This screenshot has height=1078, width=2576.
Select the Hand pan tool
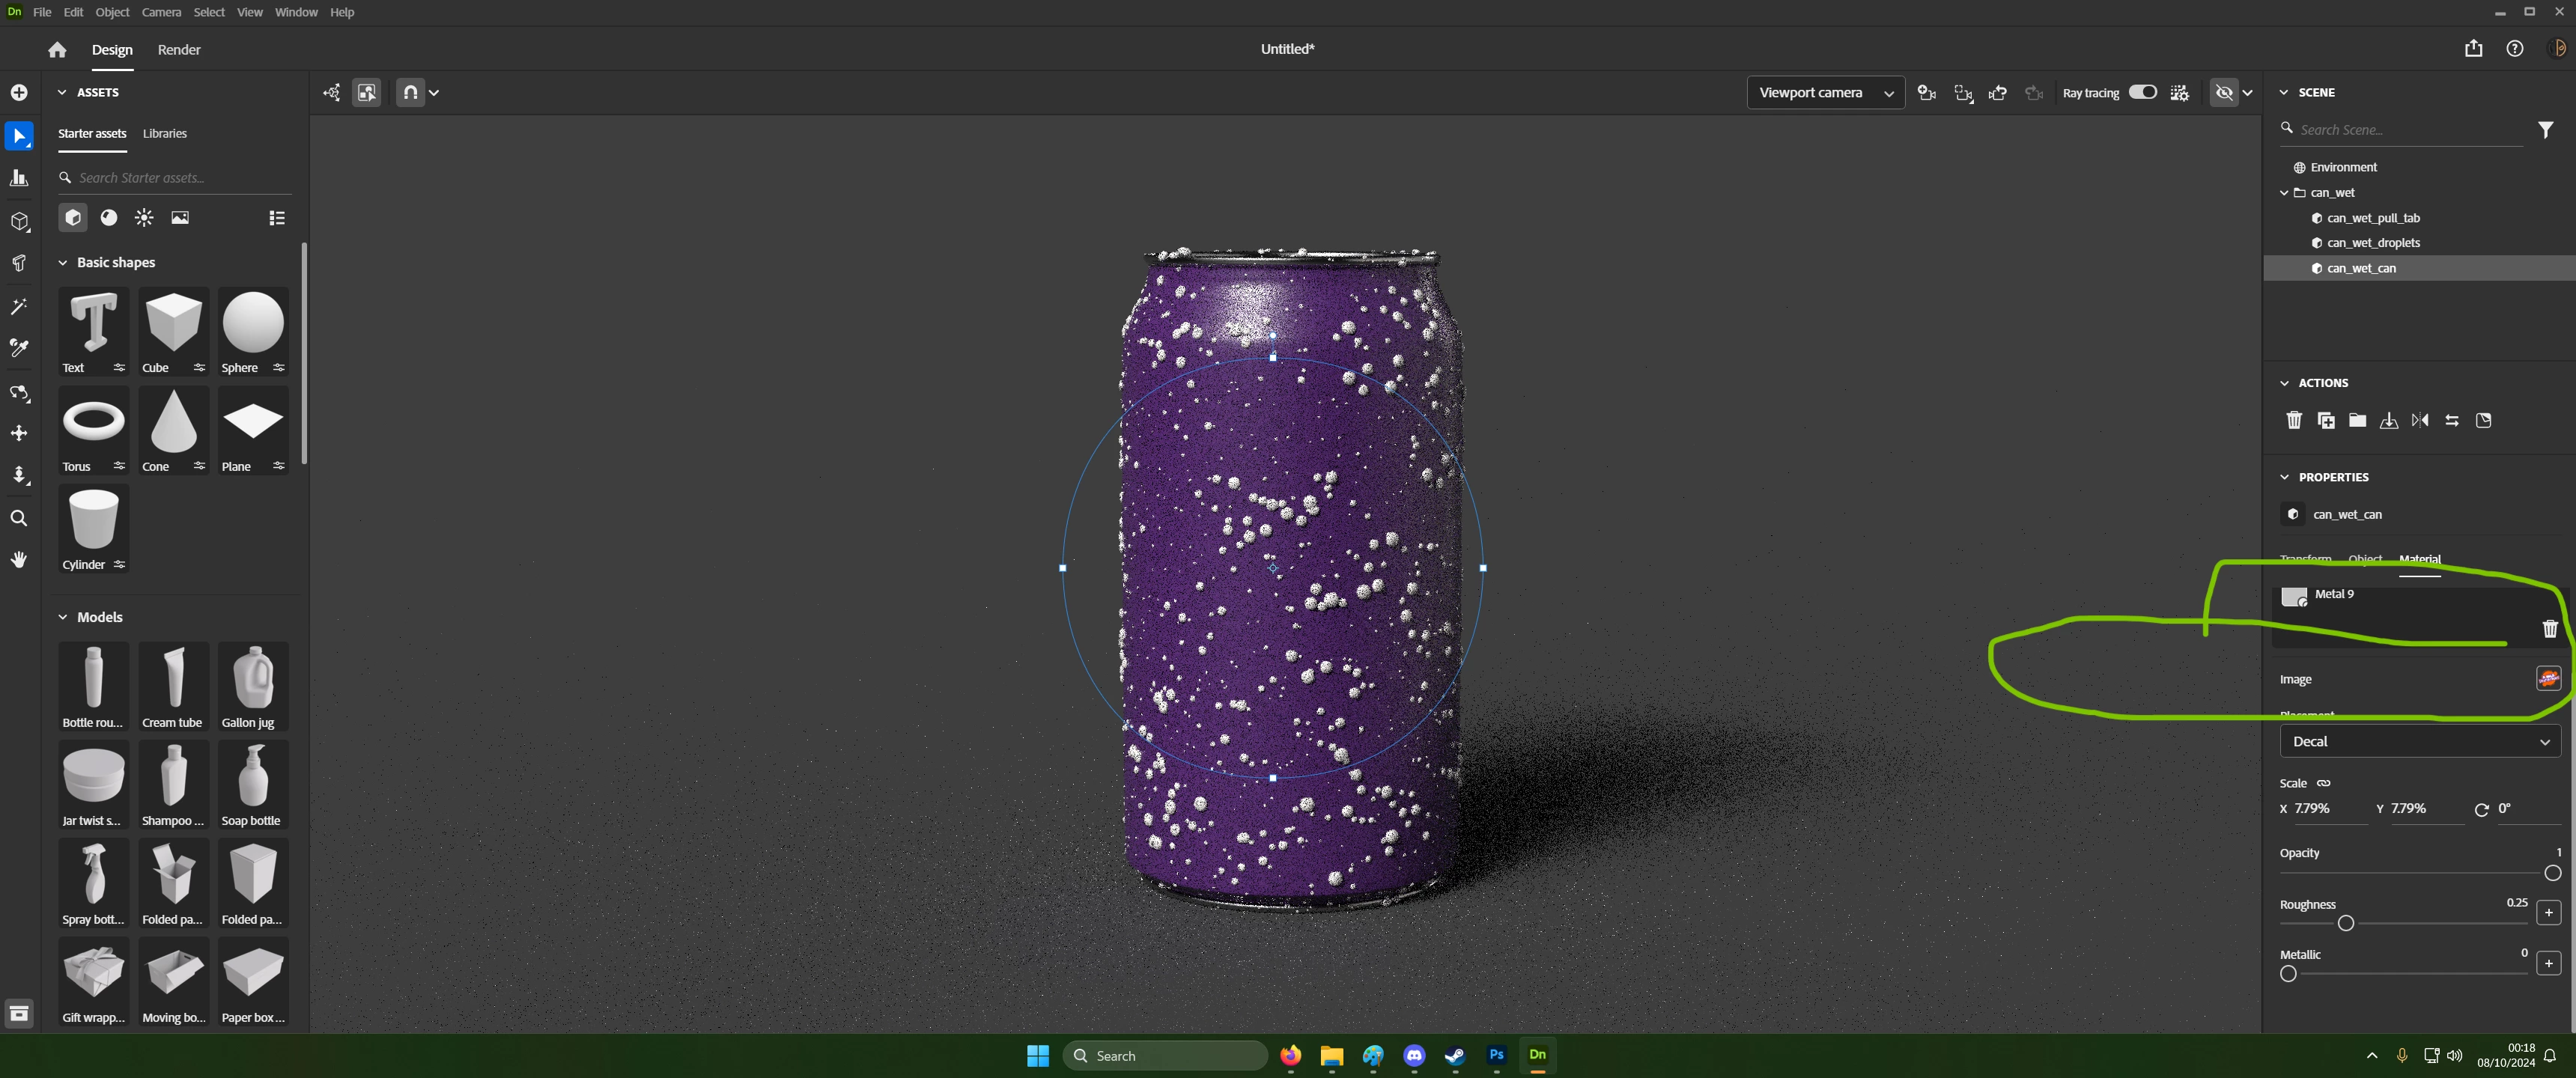[x=18, y=560]
